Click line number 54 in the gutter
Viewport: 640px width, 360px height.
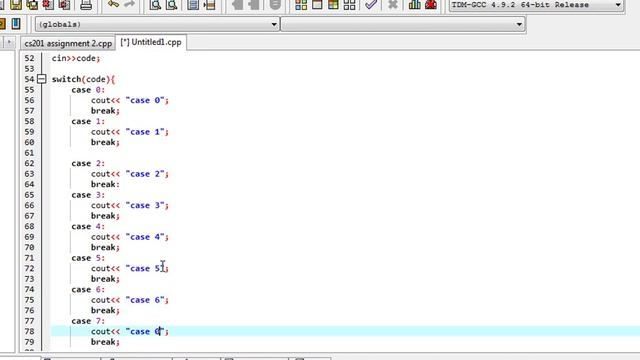(x=29, y=79)
